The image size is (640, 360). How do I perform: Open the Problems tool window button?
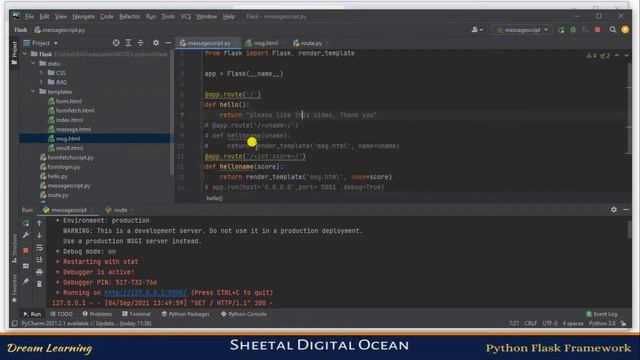(x=97, y=314)
